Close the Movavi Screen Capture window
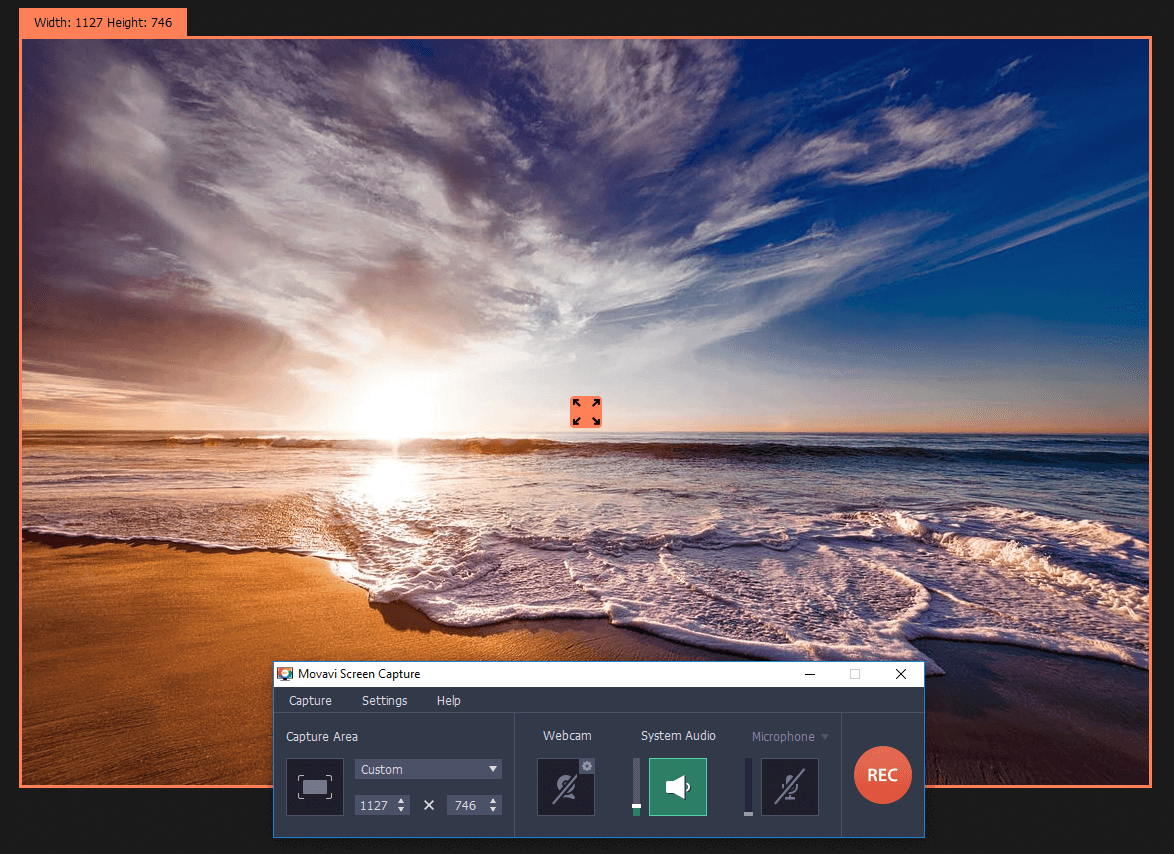The height and width of the screenshot is (854, 1174). point(901,674)
